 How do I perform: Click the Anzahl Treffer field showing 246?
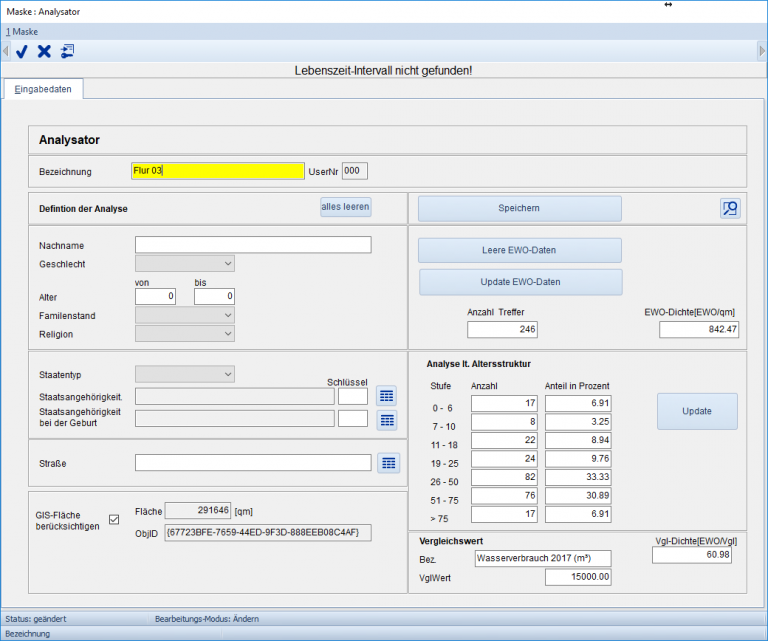[x=502, y=330]
